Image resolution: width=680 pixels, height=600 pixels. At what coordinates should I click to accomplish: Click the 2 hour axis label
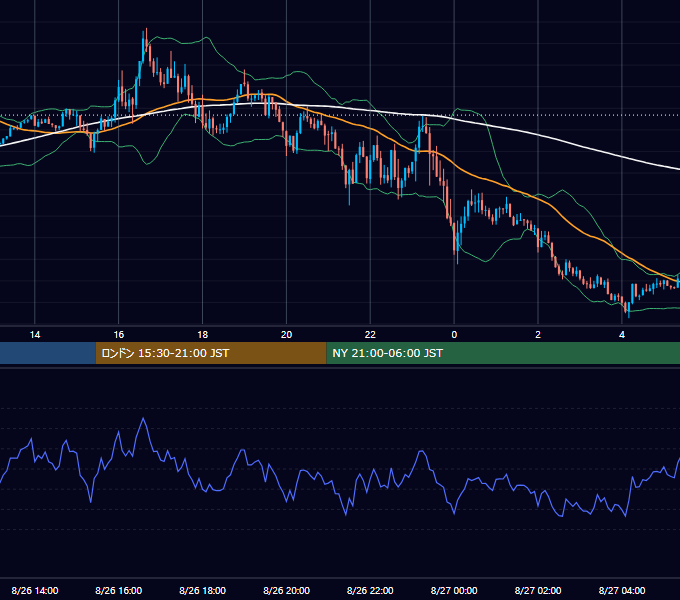(x=538, y=335)
